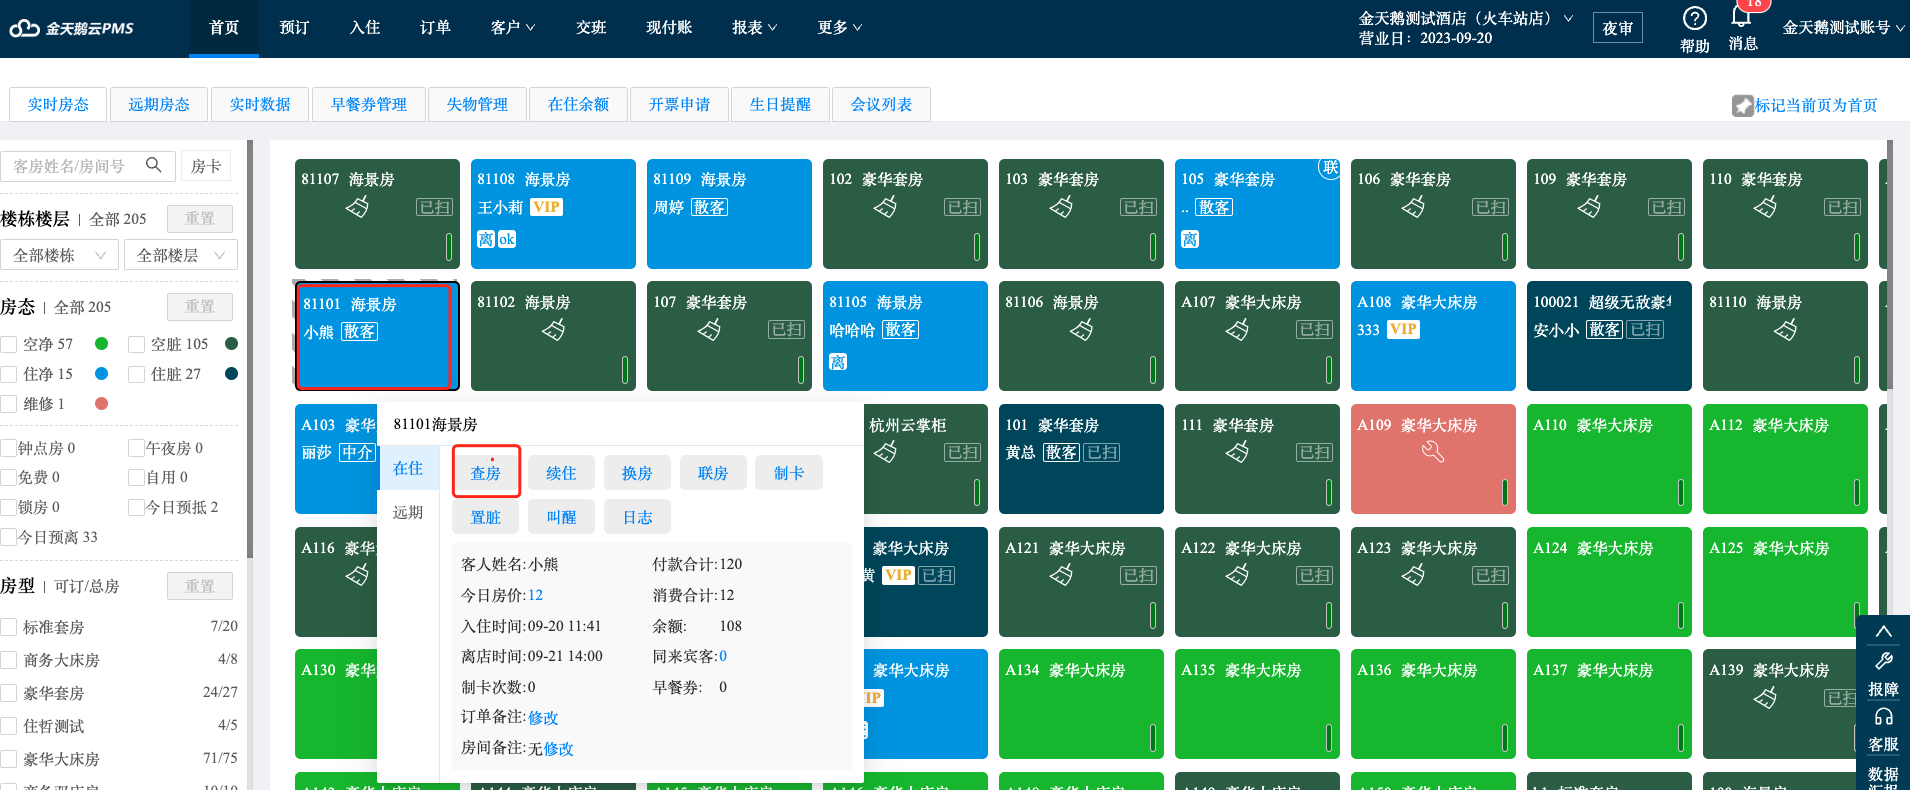Click the 离 departure badge on room 81108

click(x=486, y=239)
